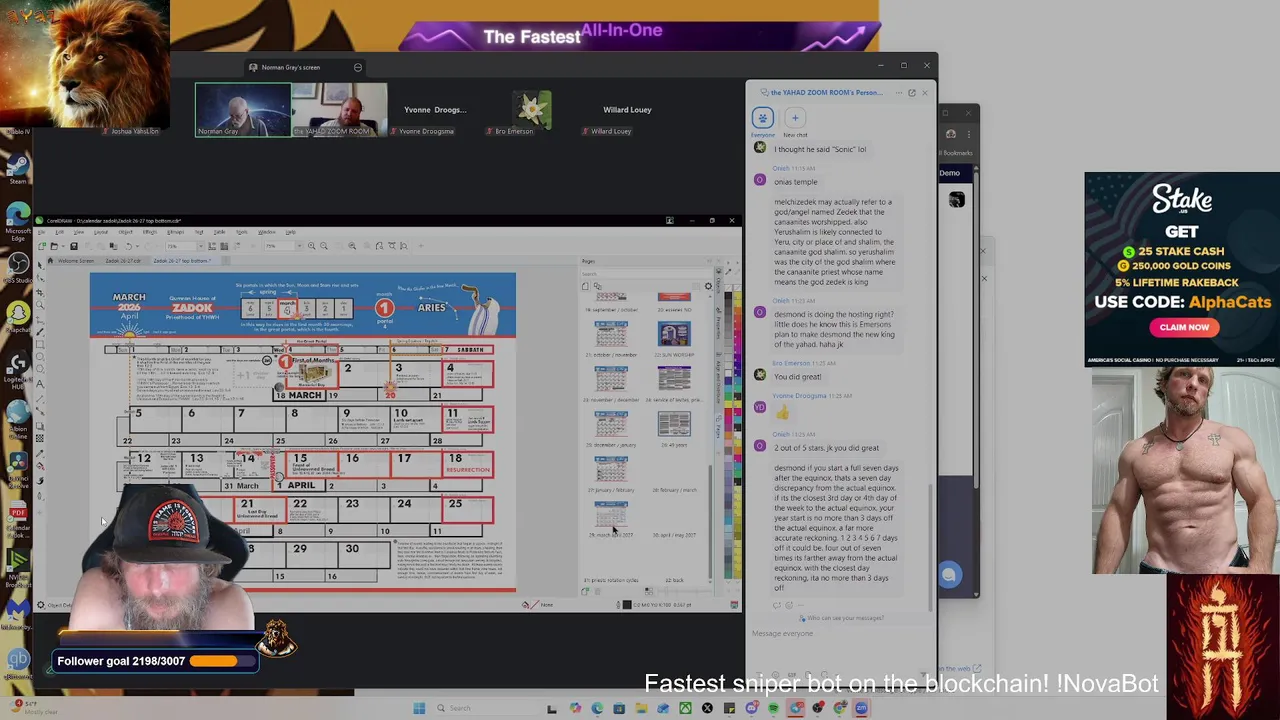Open the CorelDRAW zoom level dropdown
Screen dimensions: 1280x720
[x=201, y=246]
